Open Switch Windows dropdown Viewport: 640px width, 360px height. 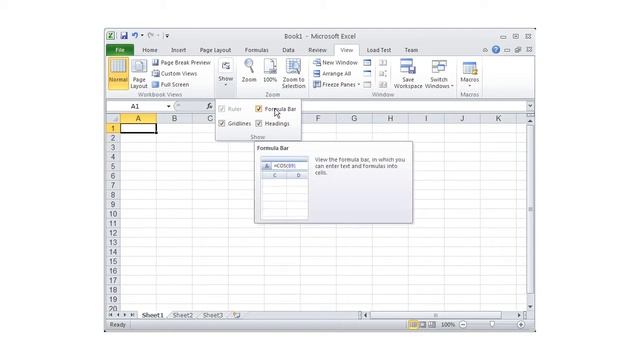439,73
